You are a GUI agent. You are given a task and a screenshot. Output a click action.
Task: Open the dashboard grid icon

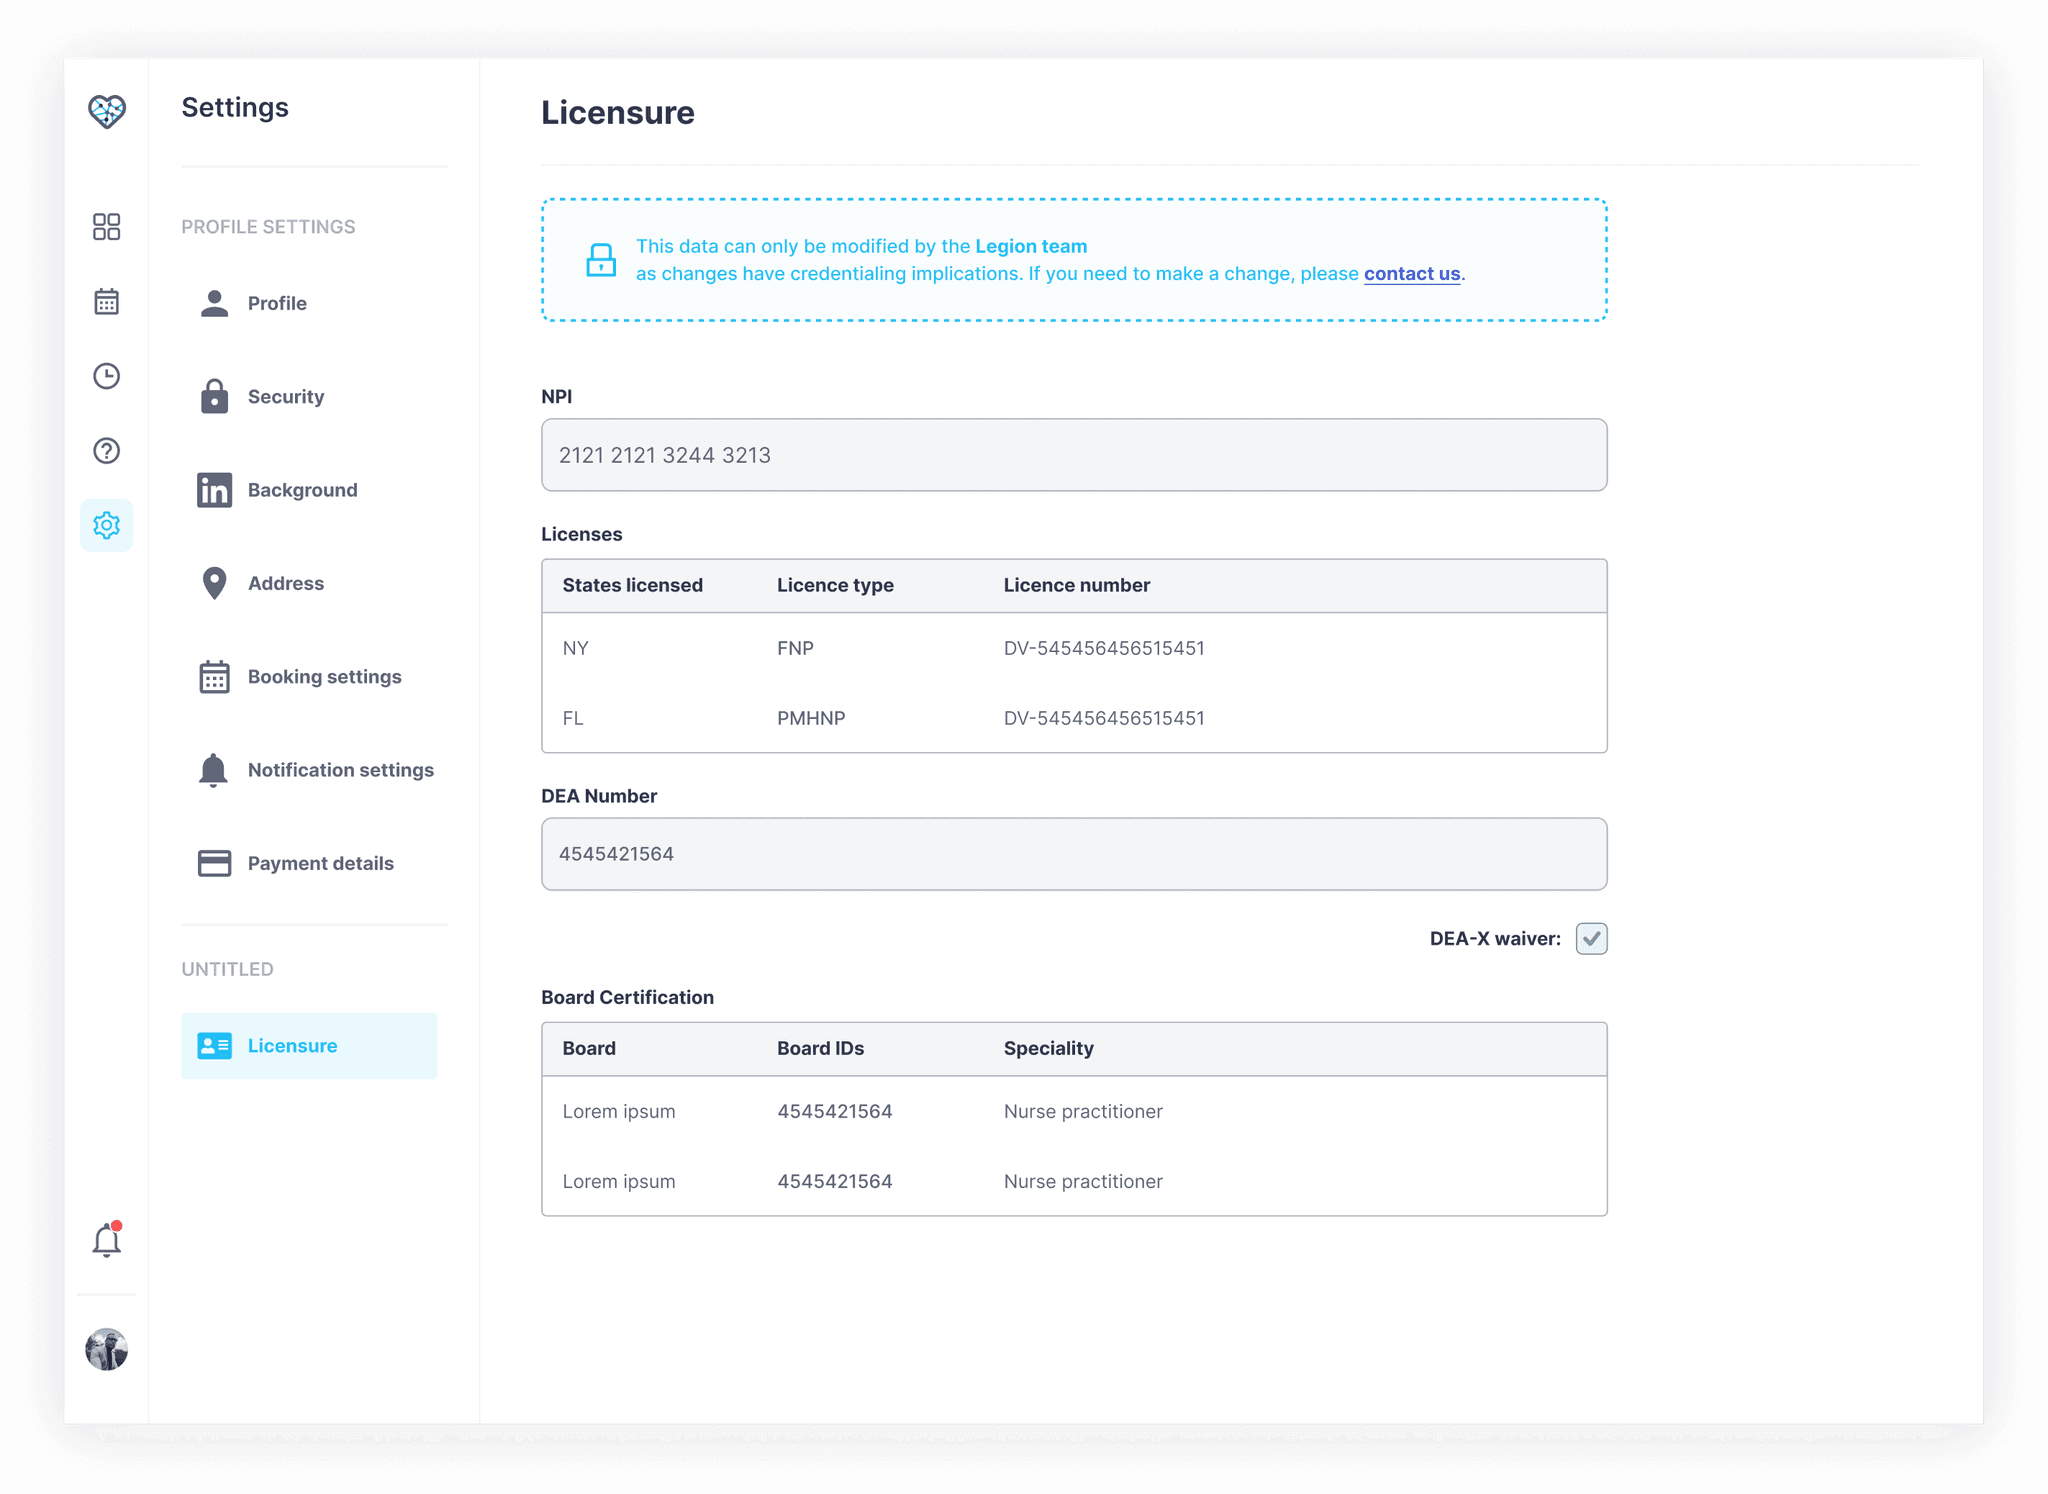[107, 227]
